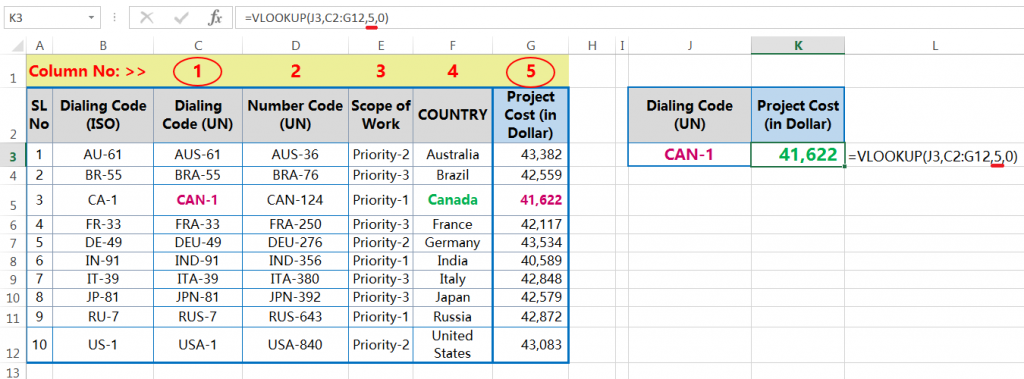Click the 'Scope of Work' header cell
The width and height of the screenshot is (1024, 379).
pyautogui.click(x=381, y=115)
